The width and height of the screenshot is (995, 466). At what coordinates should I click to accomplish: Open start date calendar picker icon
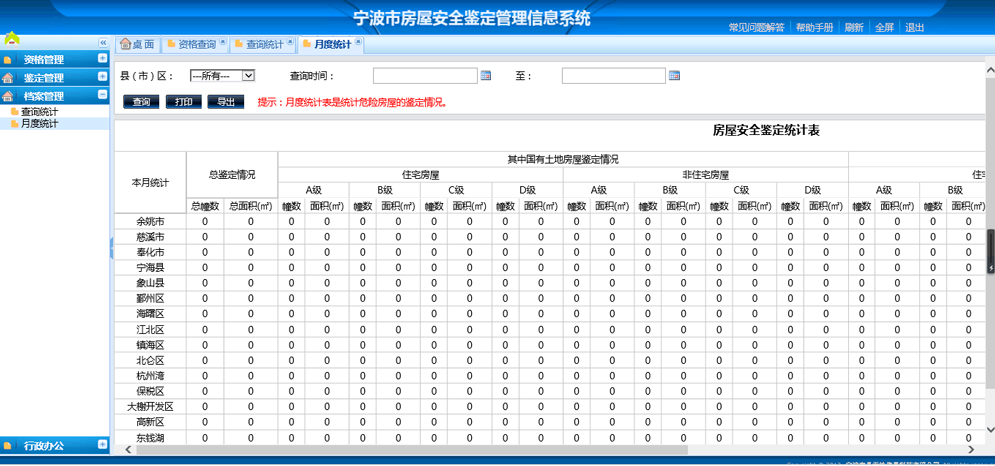[486, 76]
